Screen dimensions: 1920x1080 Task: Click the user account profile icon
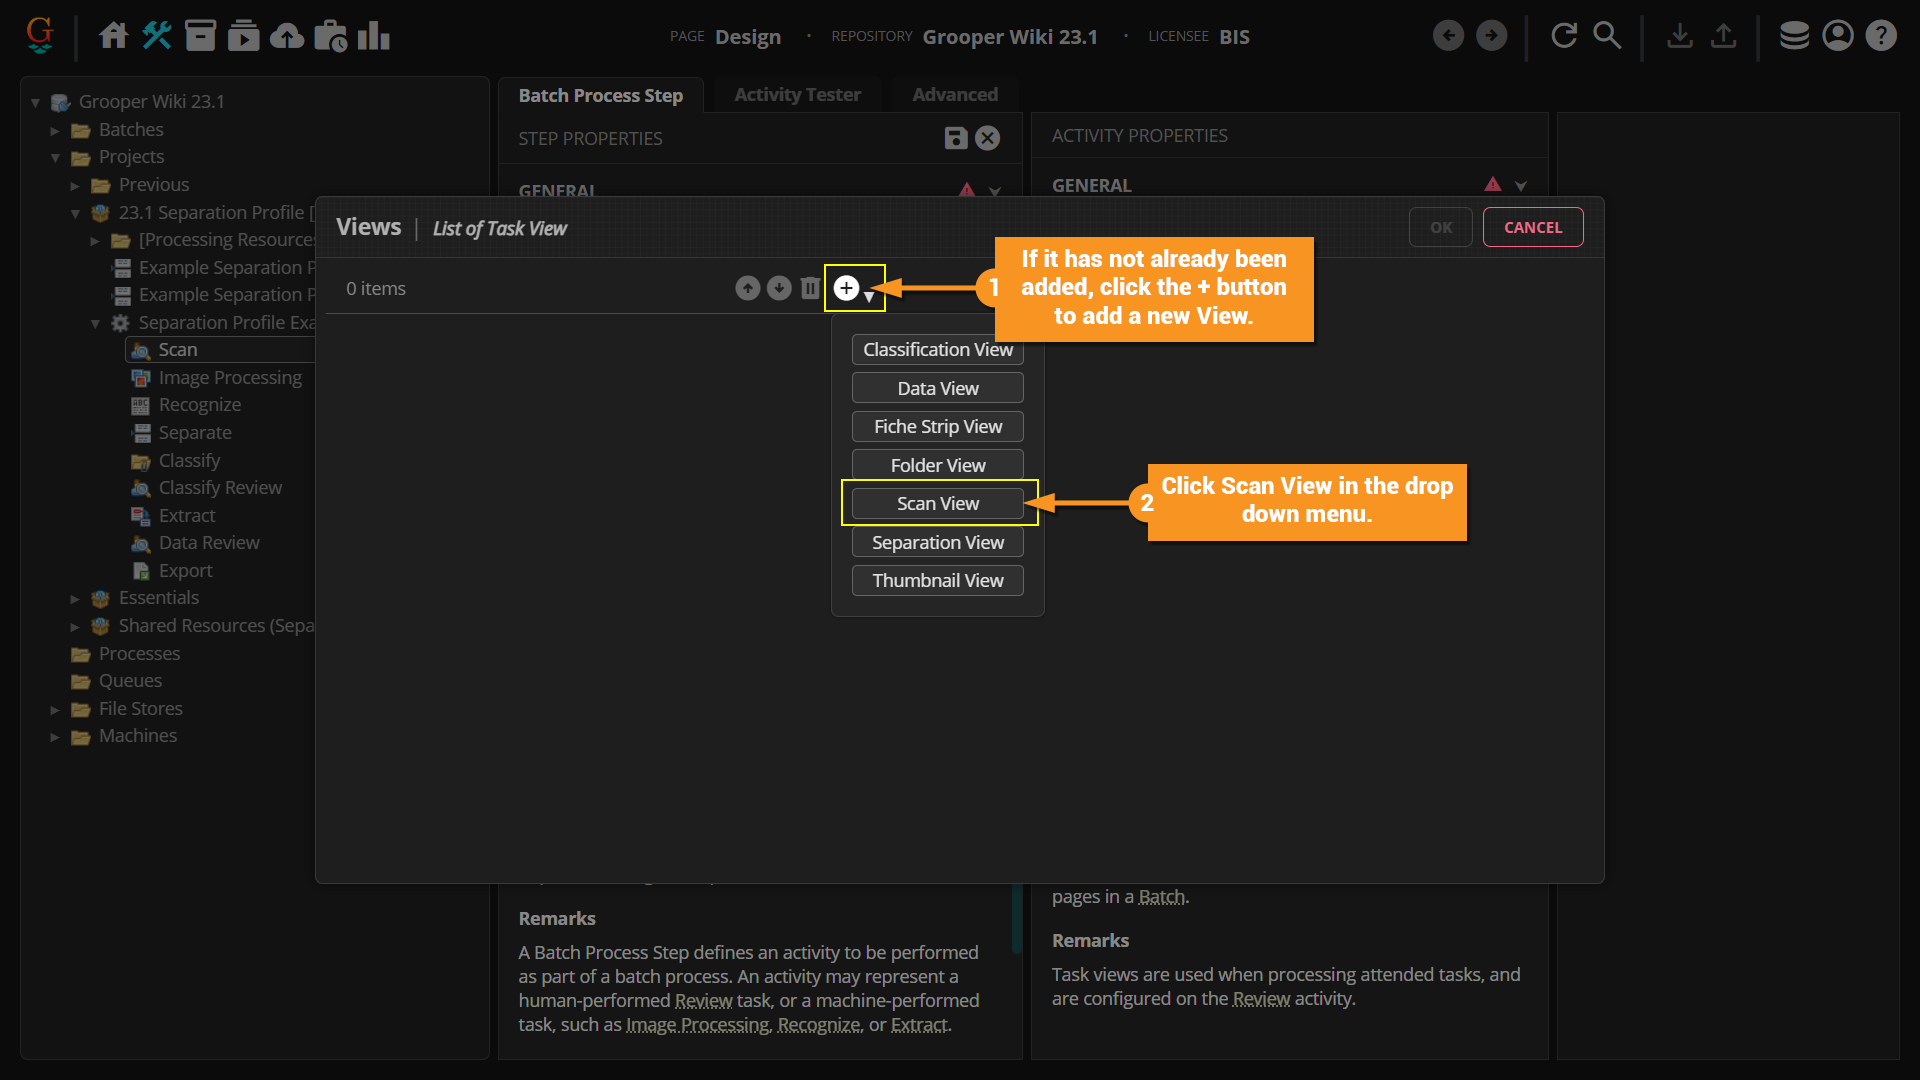tap(1838, 36)
